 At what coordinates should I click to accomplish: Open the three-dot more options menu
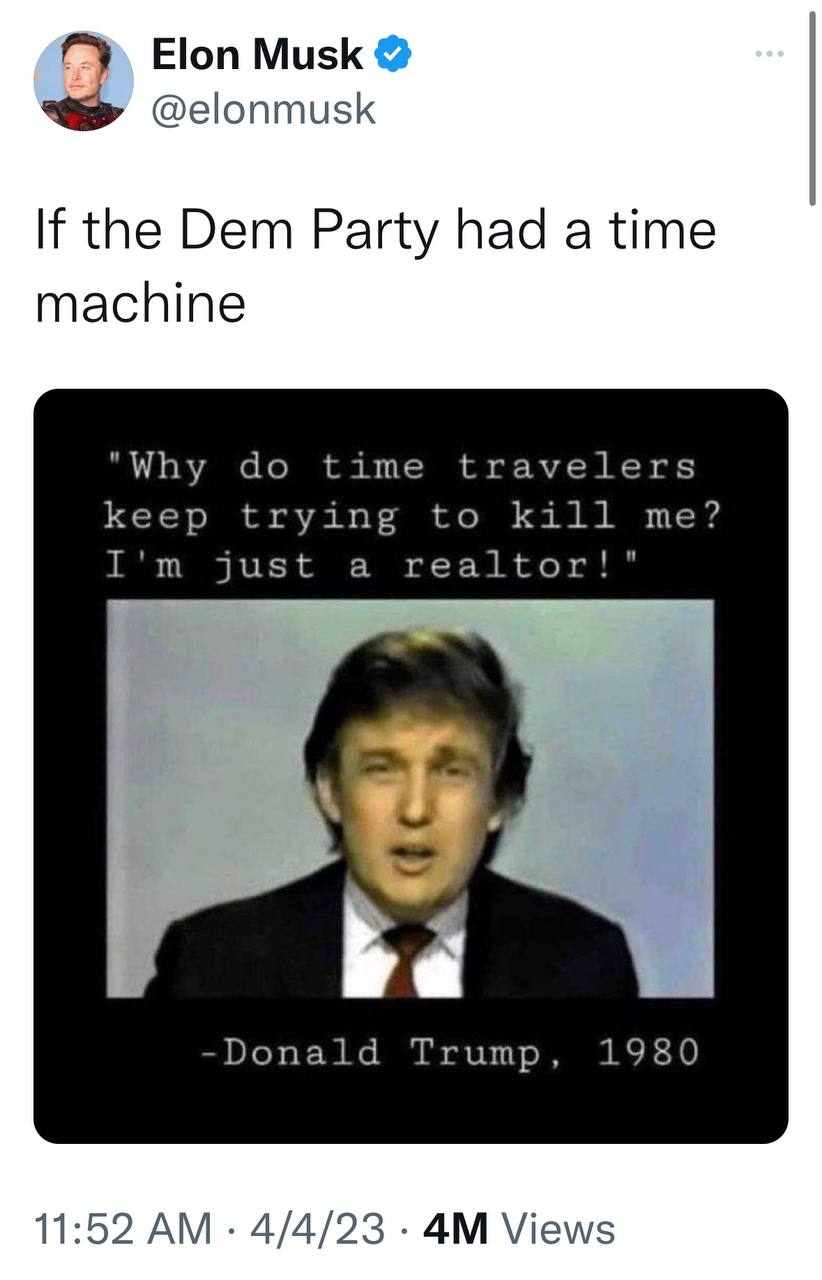tap(770, 53)
